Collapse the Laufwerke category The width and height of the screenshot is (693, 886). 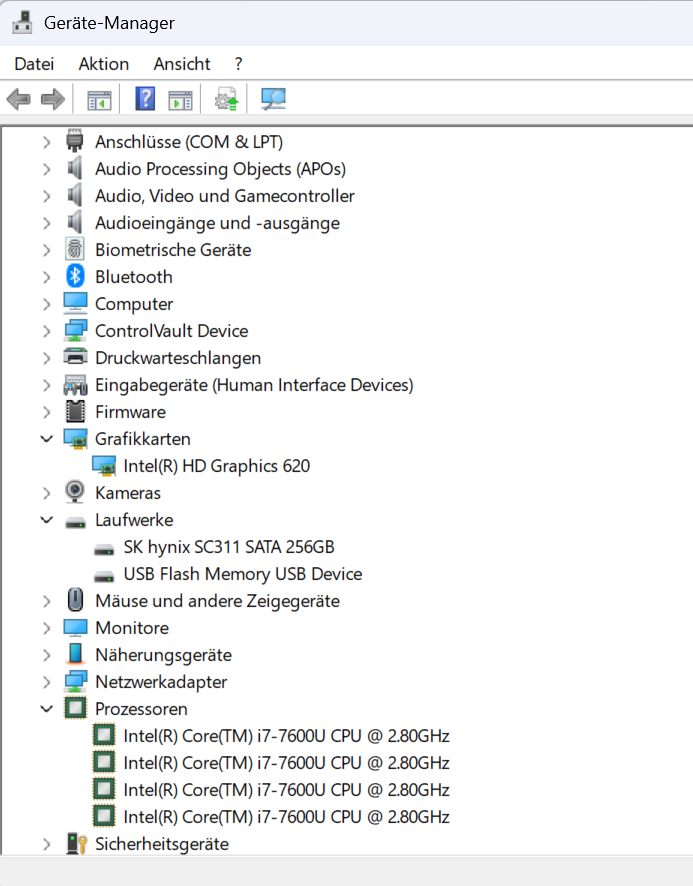click(x=46, y=520)
